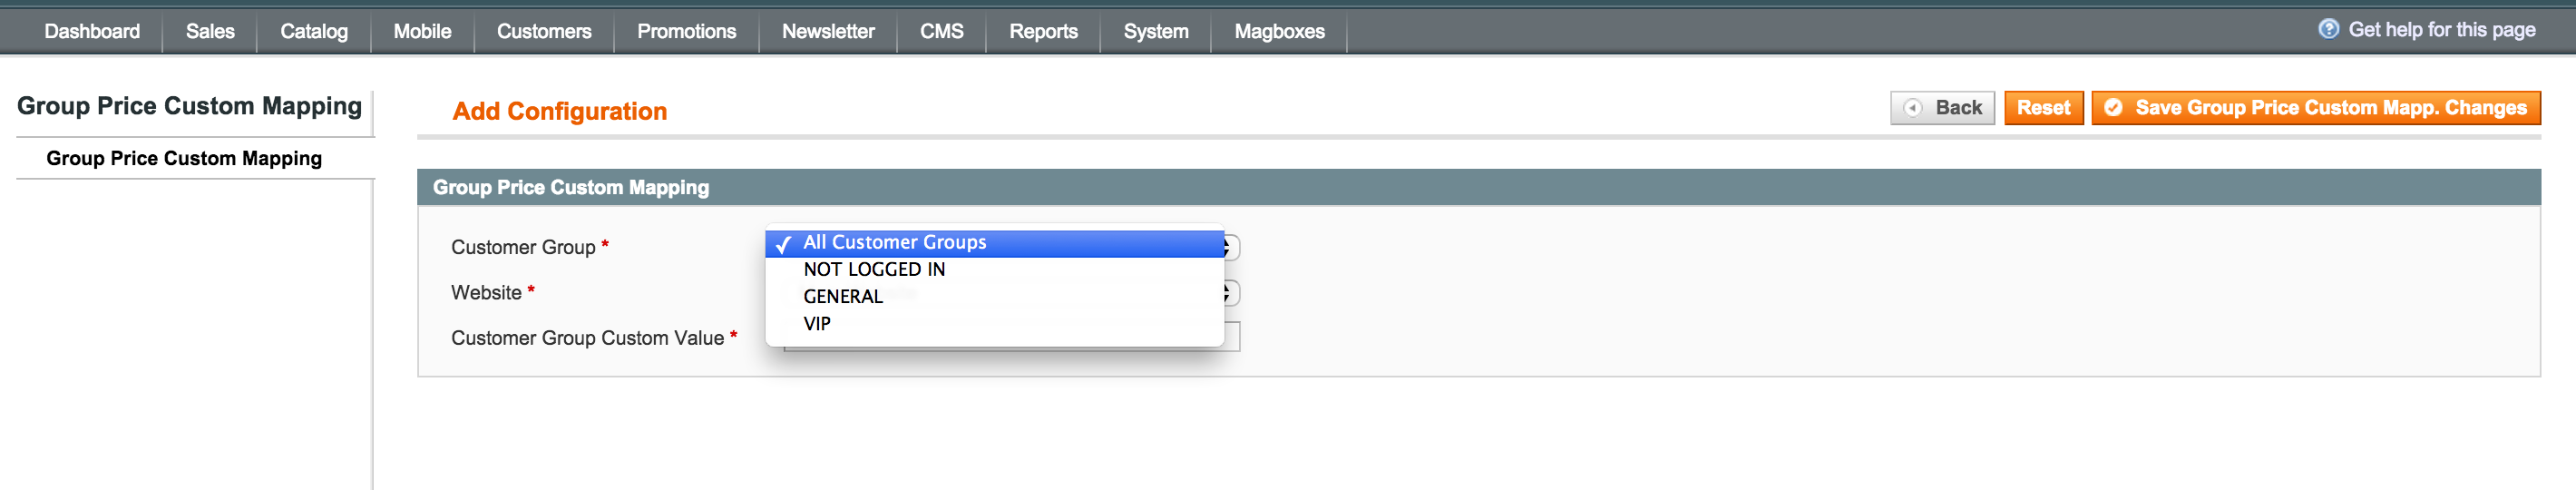Click the Back arrow icon
The image size is (2576, 490).
pos(1912,108)
